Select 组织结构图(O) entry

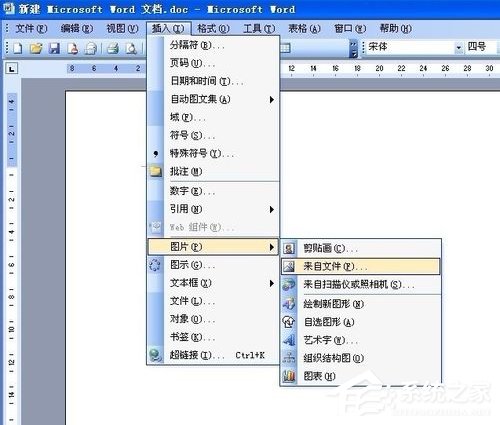pos(361,358)
